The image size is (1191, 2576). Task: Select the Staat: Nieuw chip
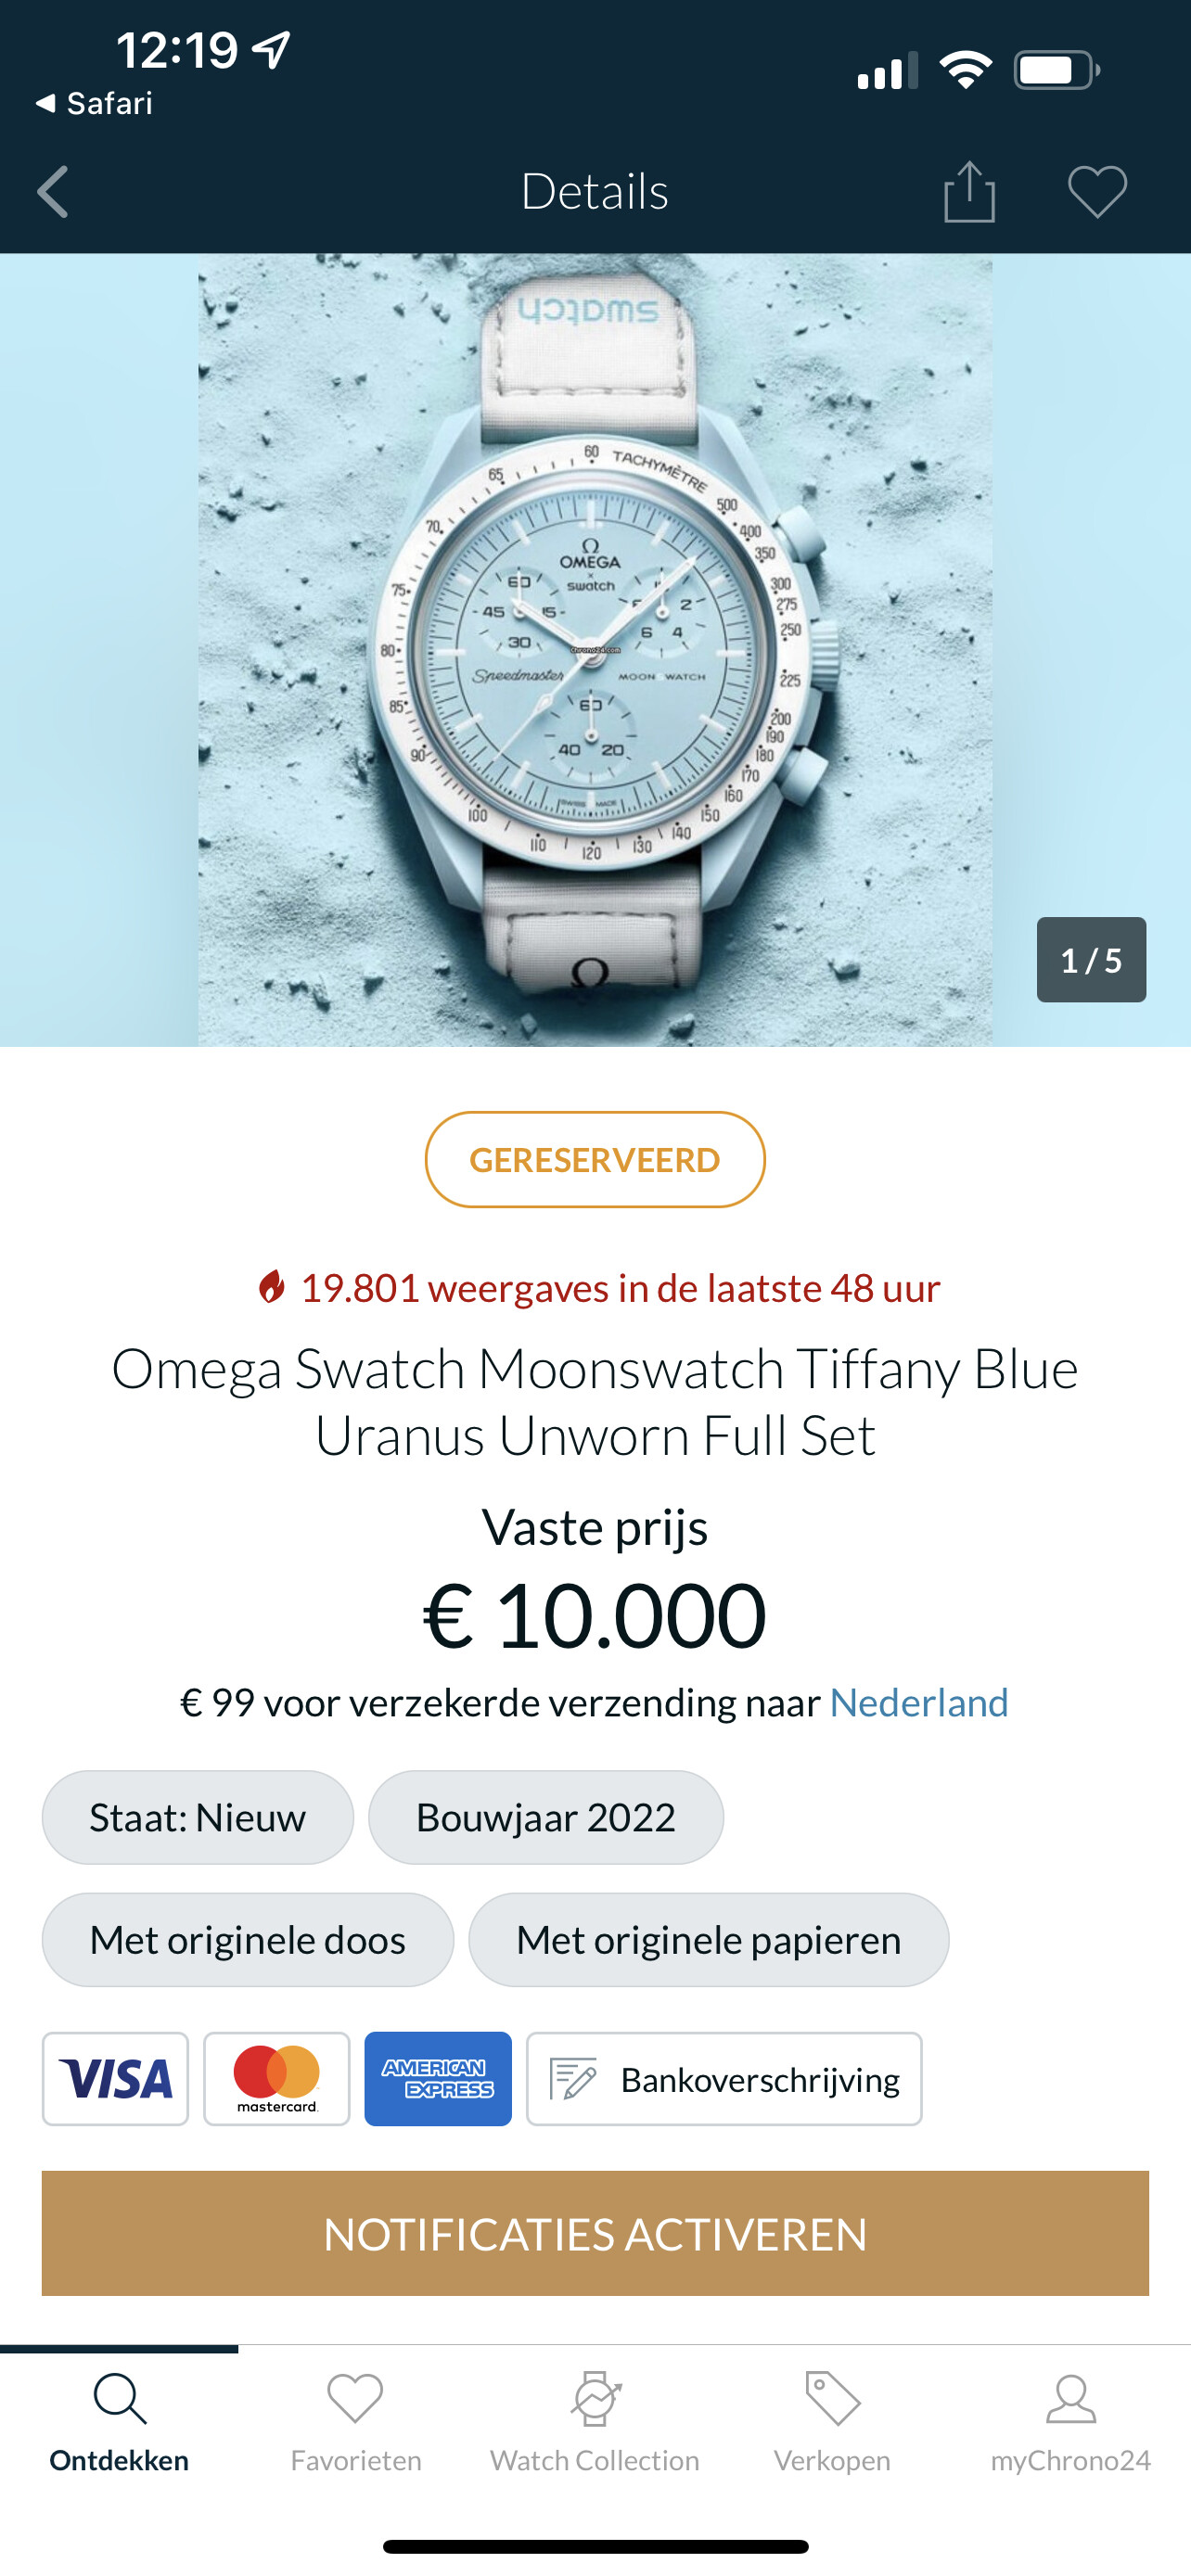tap(198, 1818)
